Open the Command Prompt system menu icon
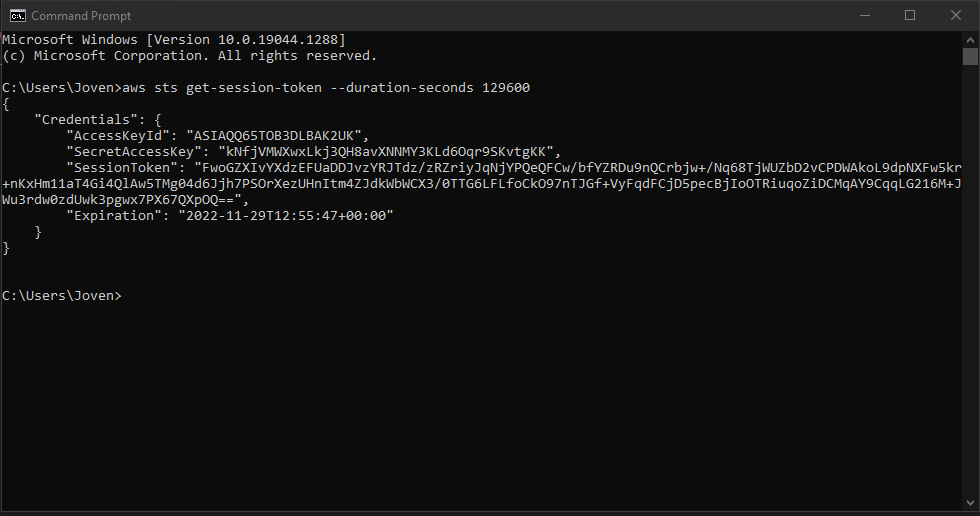 pos(17,15)
